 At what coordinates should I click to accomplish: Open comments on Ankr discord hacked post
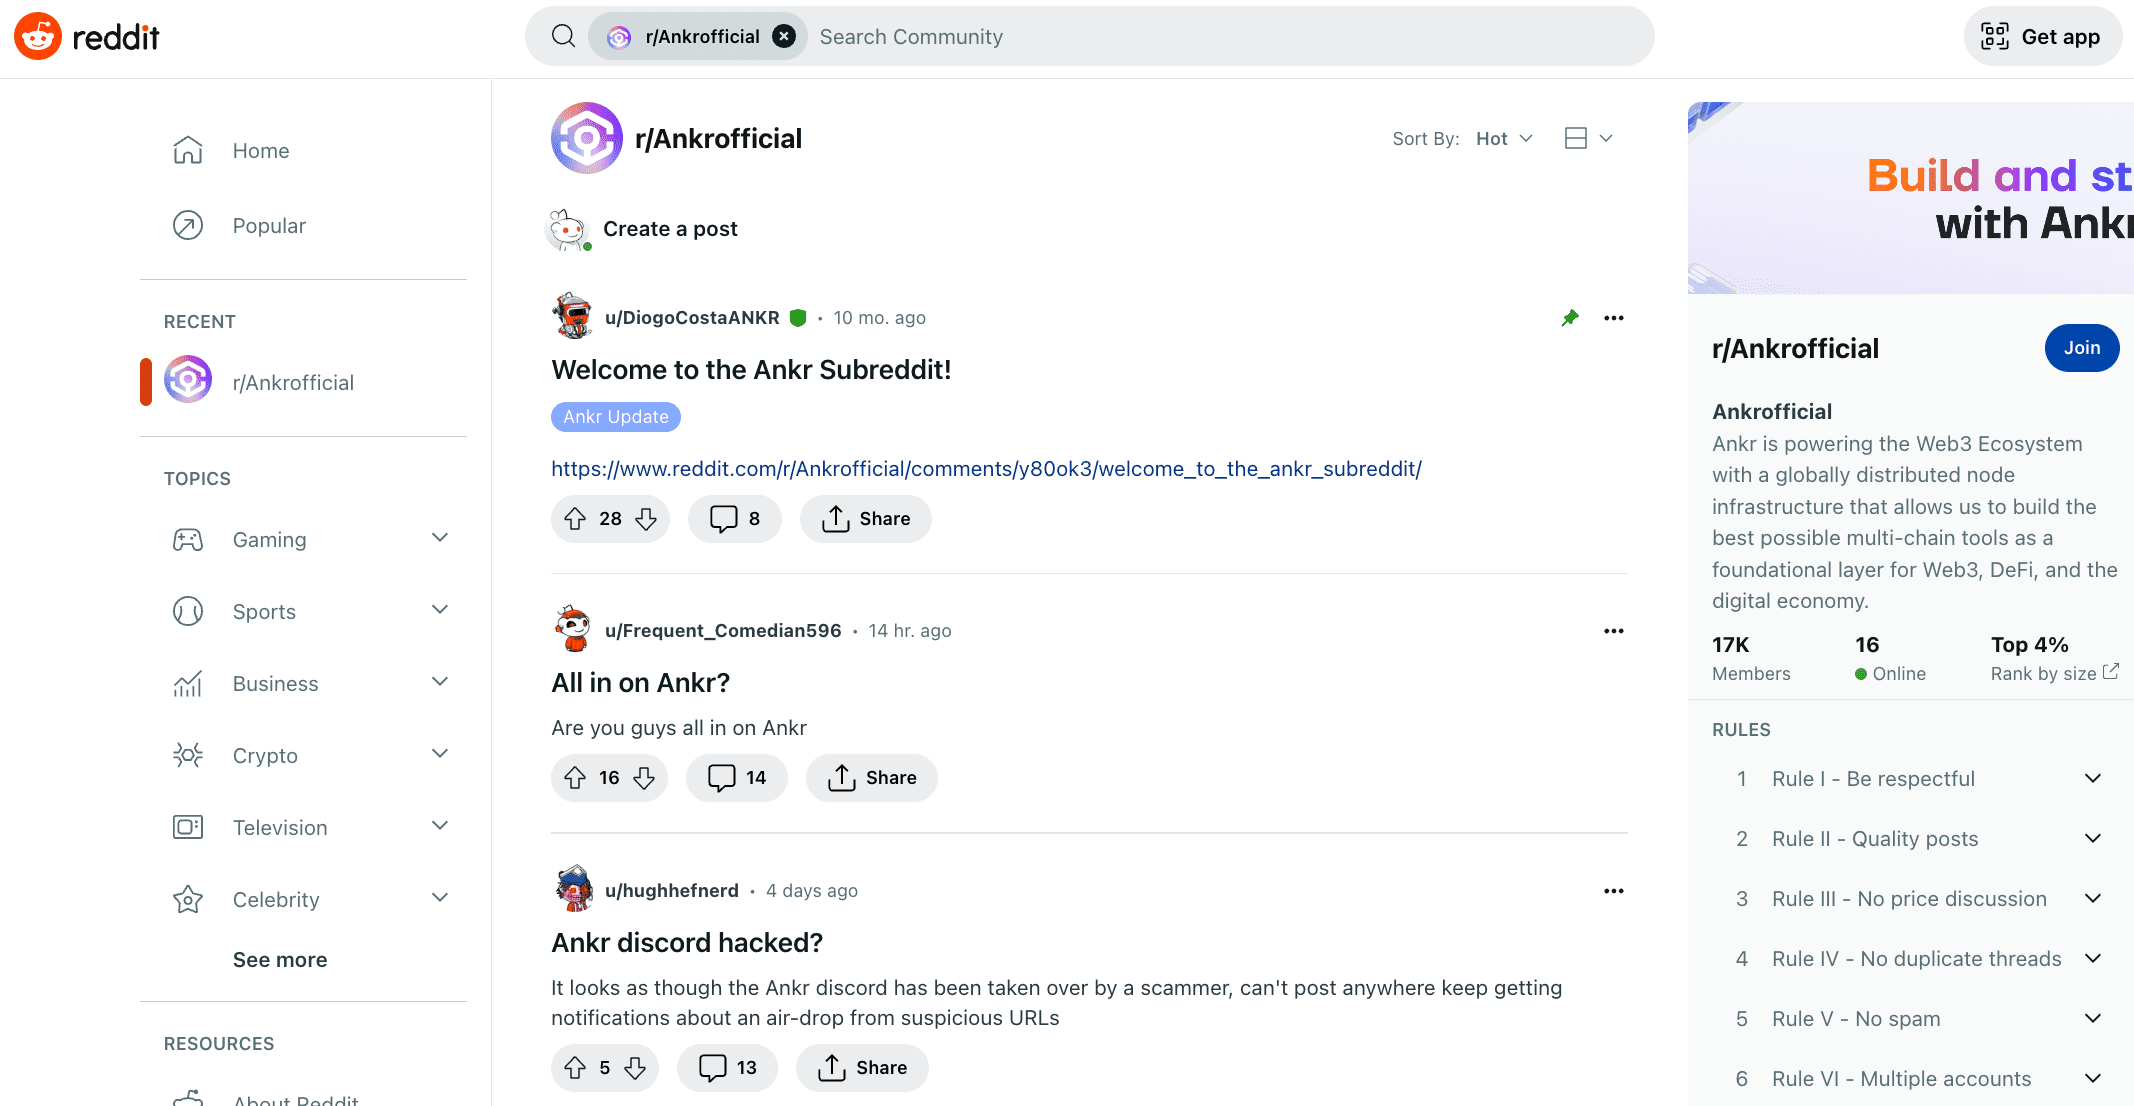(727, 1068)
